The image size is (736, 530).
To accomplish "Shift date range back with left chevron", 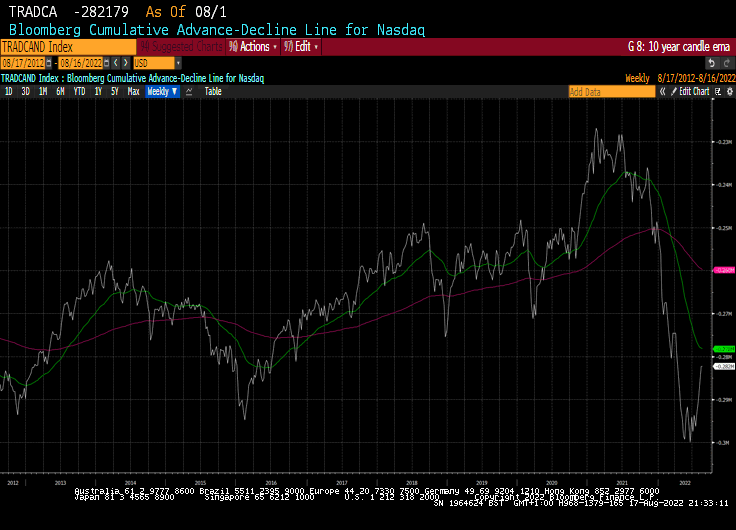I will (116, 63).
